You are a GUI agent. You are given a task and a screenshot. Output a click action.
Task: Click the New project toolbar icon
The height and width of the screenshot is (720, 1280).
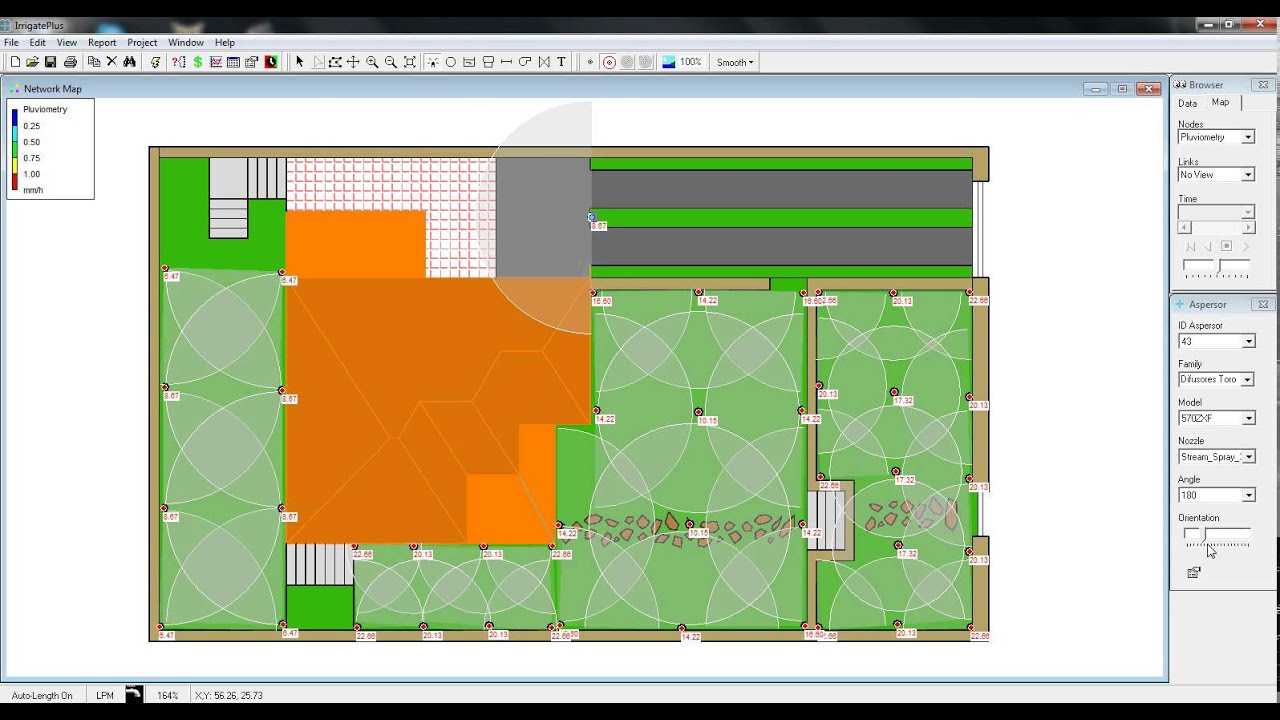tap(15, 62)
